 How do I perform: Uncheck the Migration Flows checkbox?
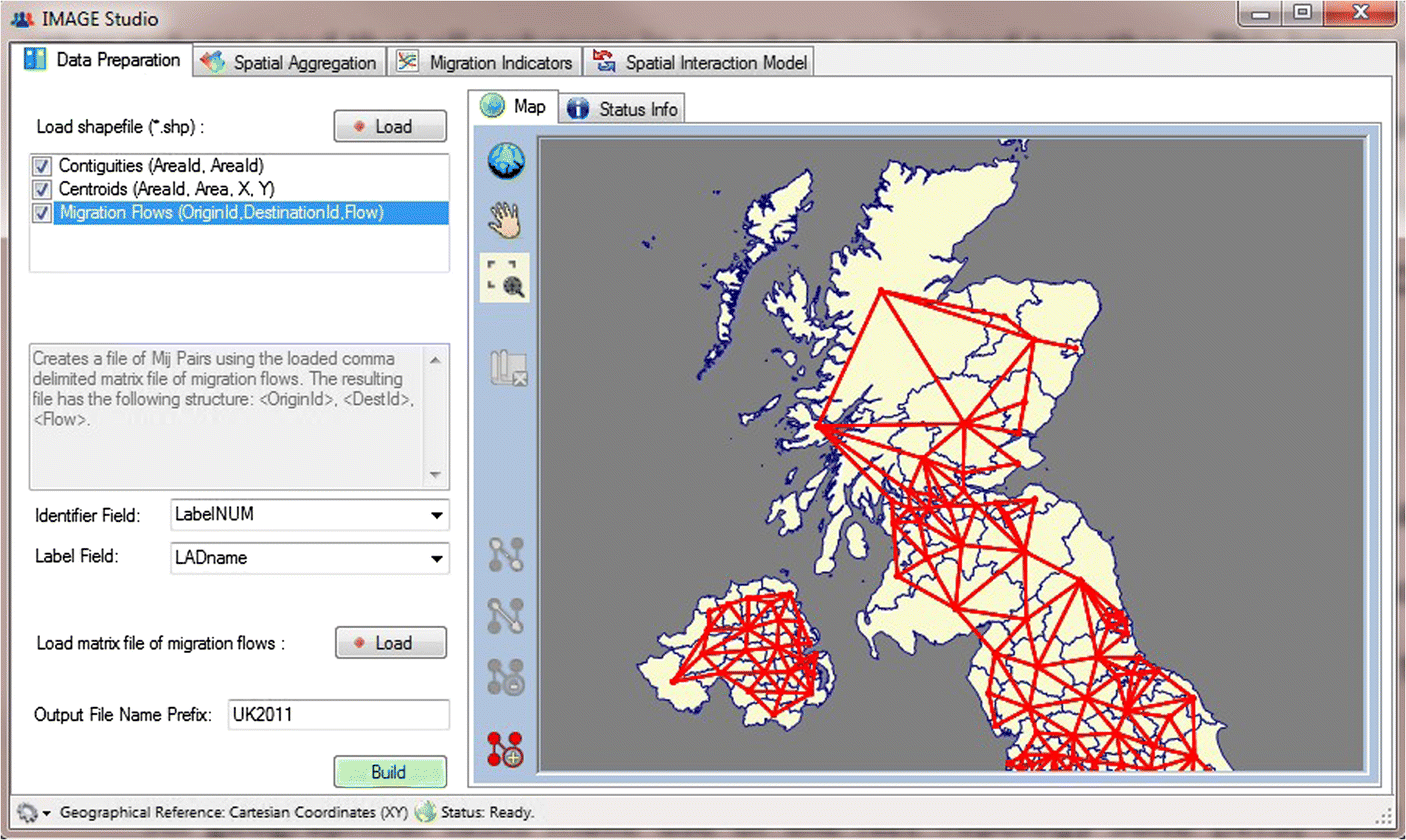pos(43,212)
